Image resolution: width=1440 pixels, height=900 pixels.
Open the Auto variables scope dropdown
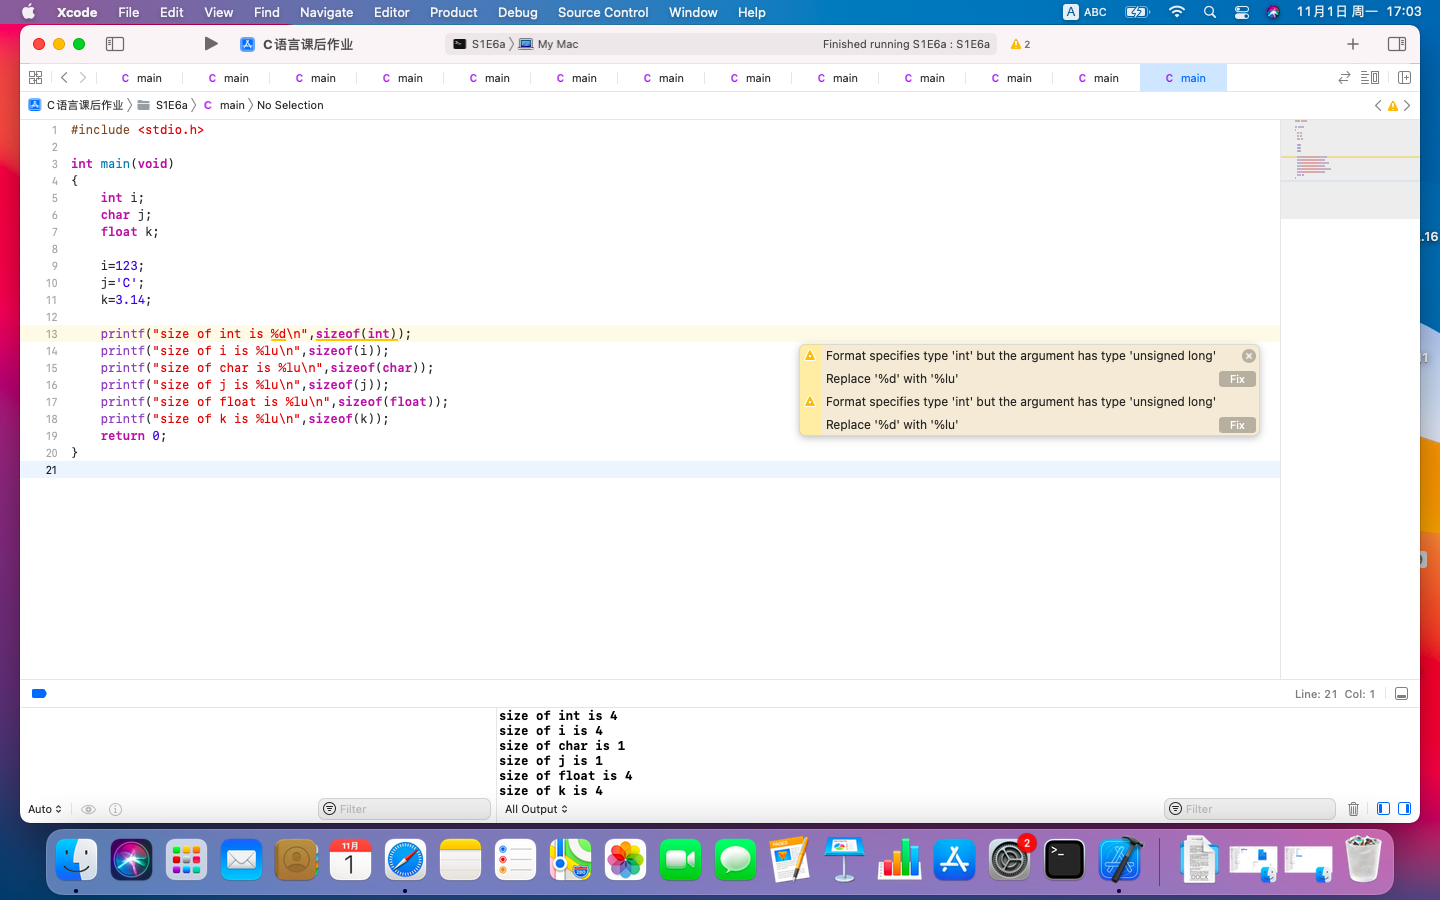coord(45,809)
